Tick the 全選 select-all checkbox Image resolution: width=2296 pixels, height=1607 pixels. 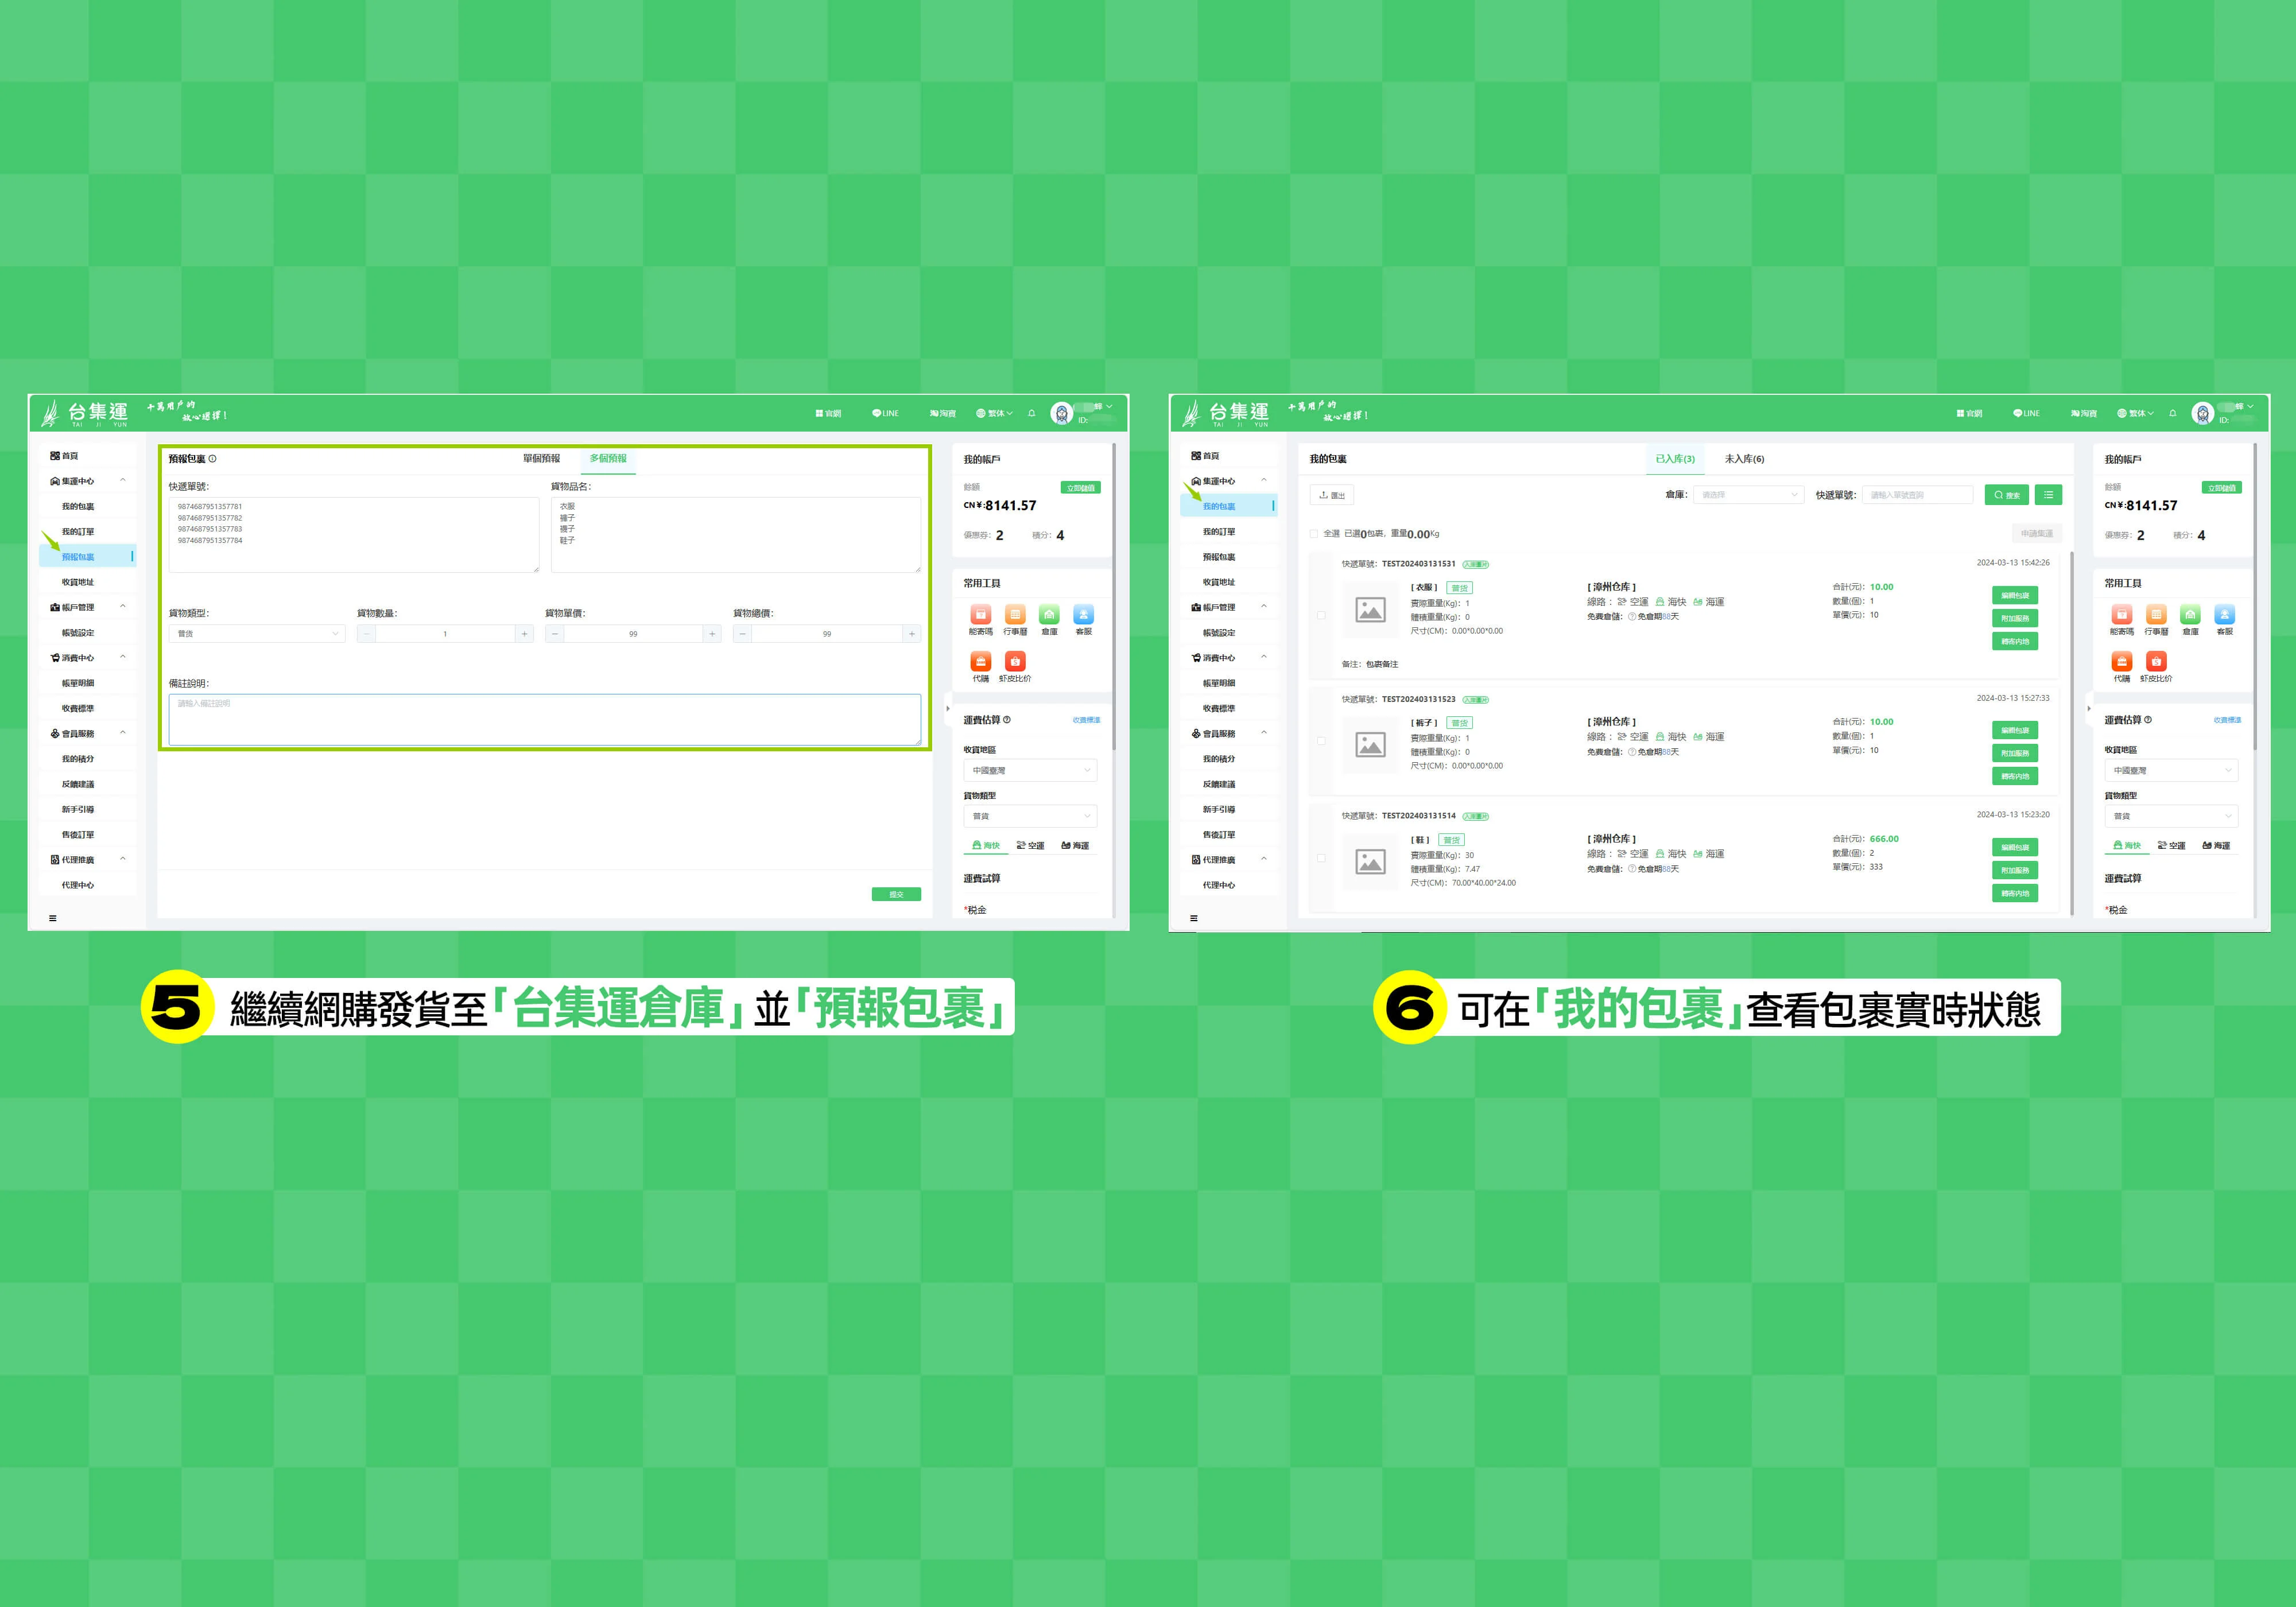click(x=1314, y=534)
